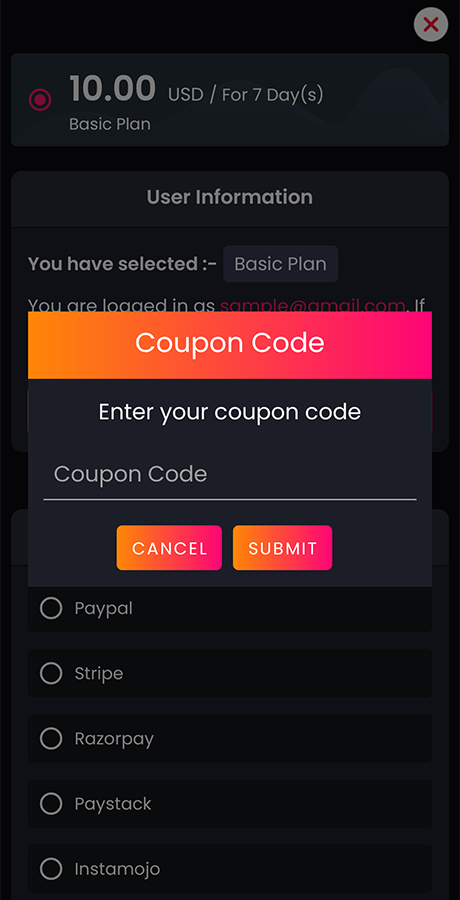This screenshot has height=900, width=460.
Task: Open the sample@gmail.com email link
Action: click(312, 305)
